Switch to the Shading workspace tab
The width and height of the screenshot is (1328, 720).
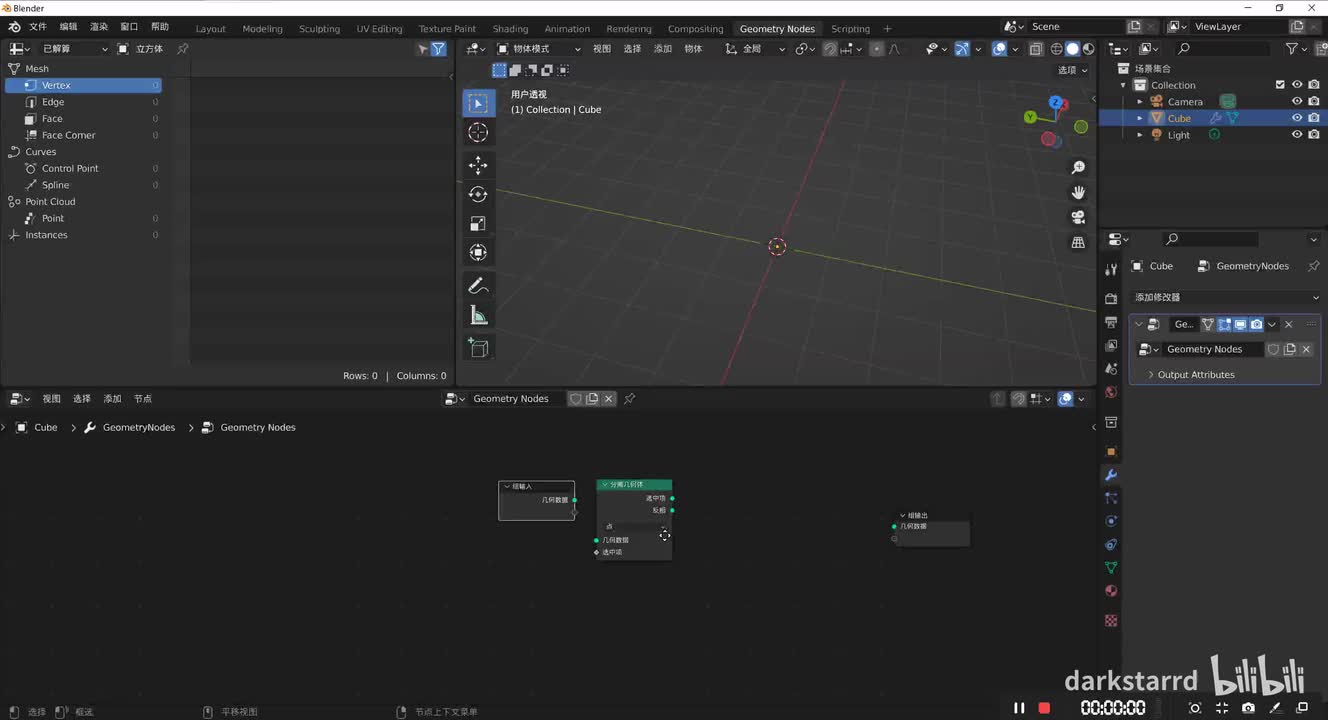click(510, 29)
